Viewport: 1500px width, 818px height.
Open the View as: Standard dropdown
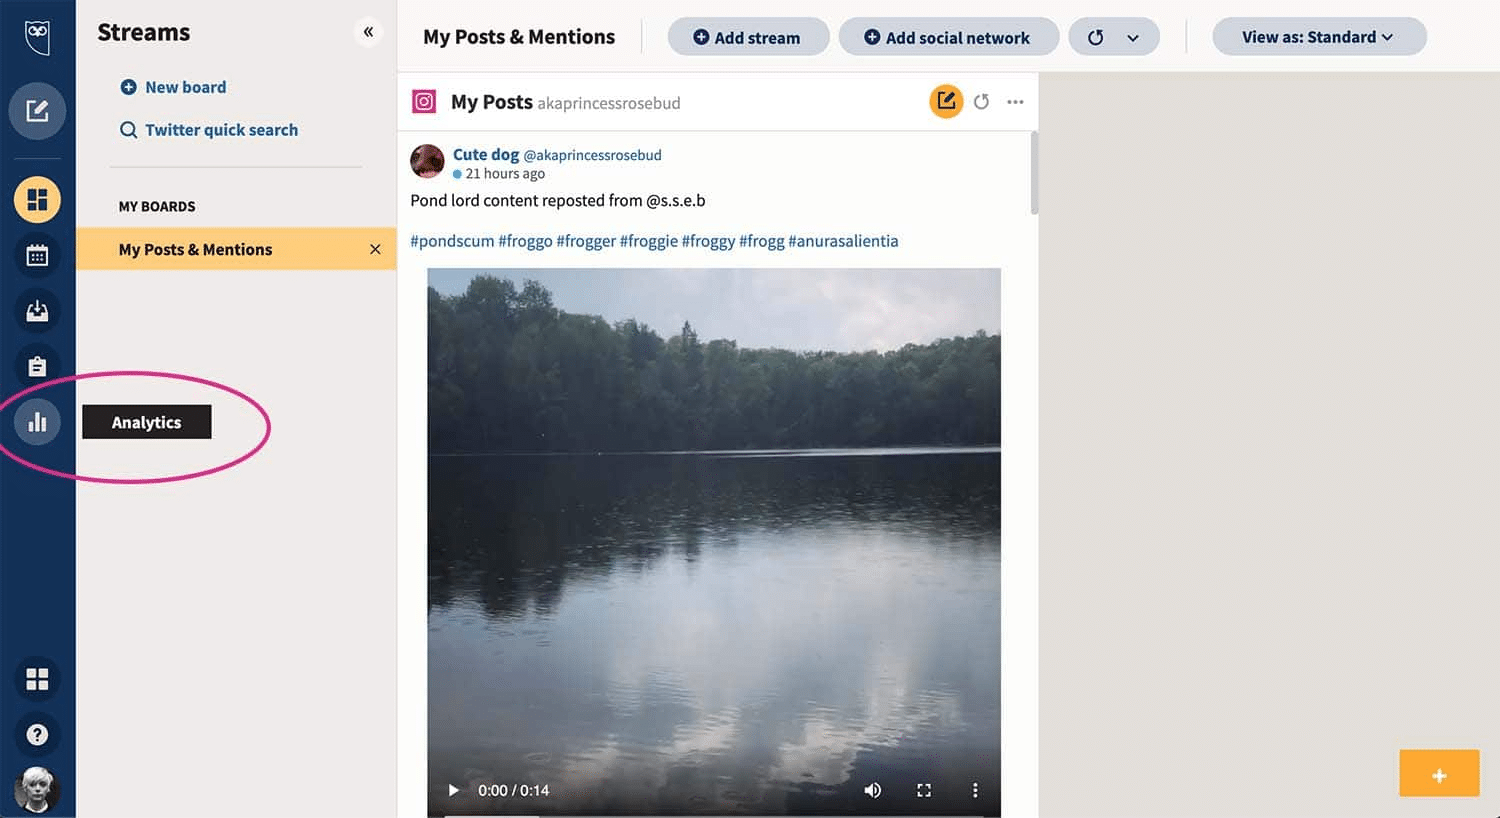1318,37
